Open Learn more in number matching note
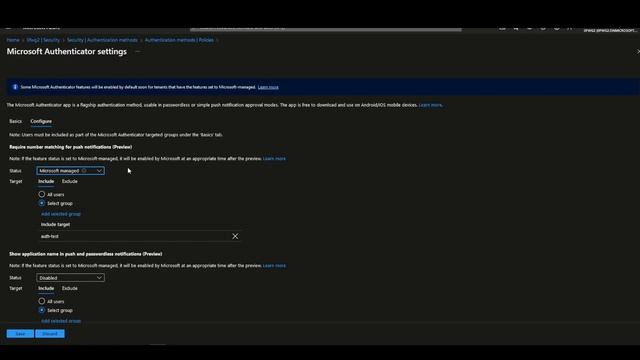This screenshot has width=640, height=360. [x=274, y=158]
